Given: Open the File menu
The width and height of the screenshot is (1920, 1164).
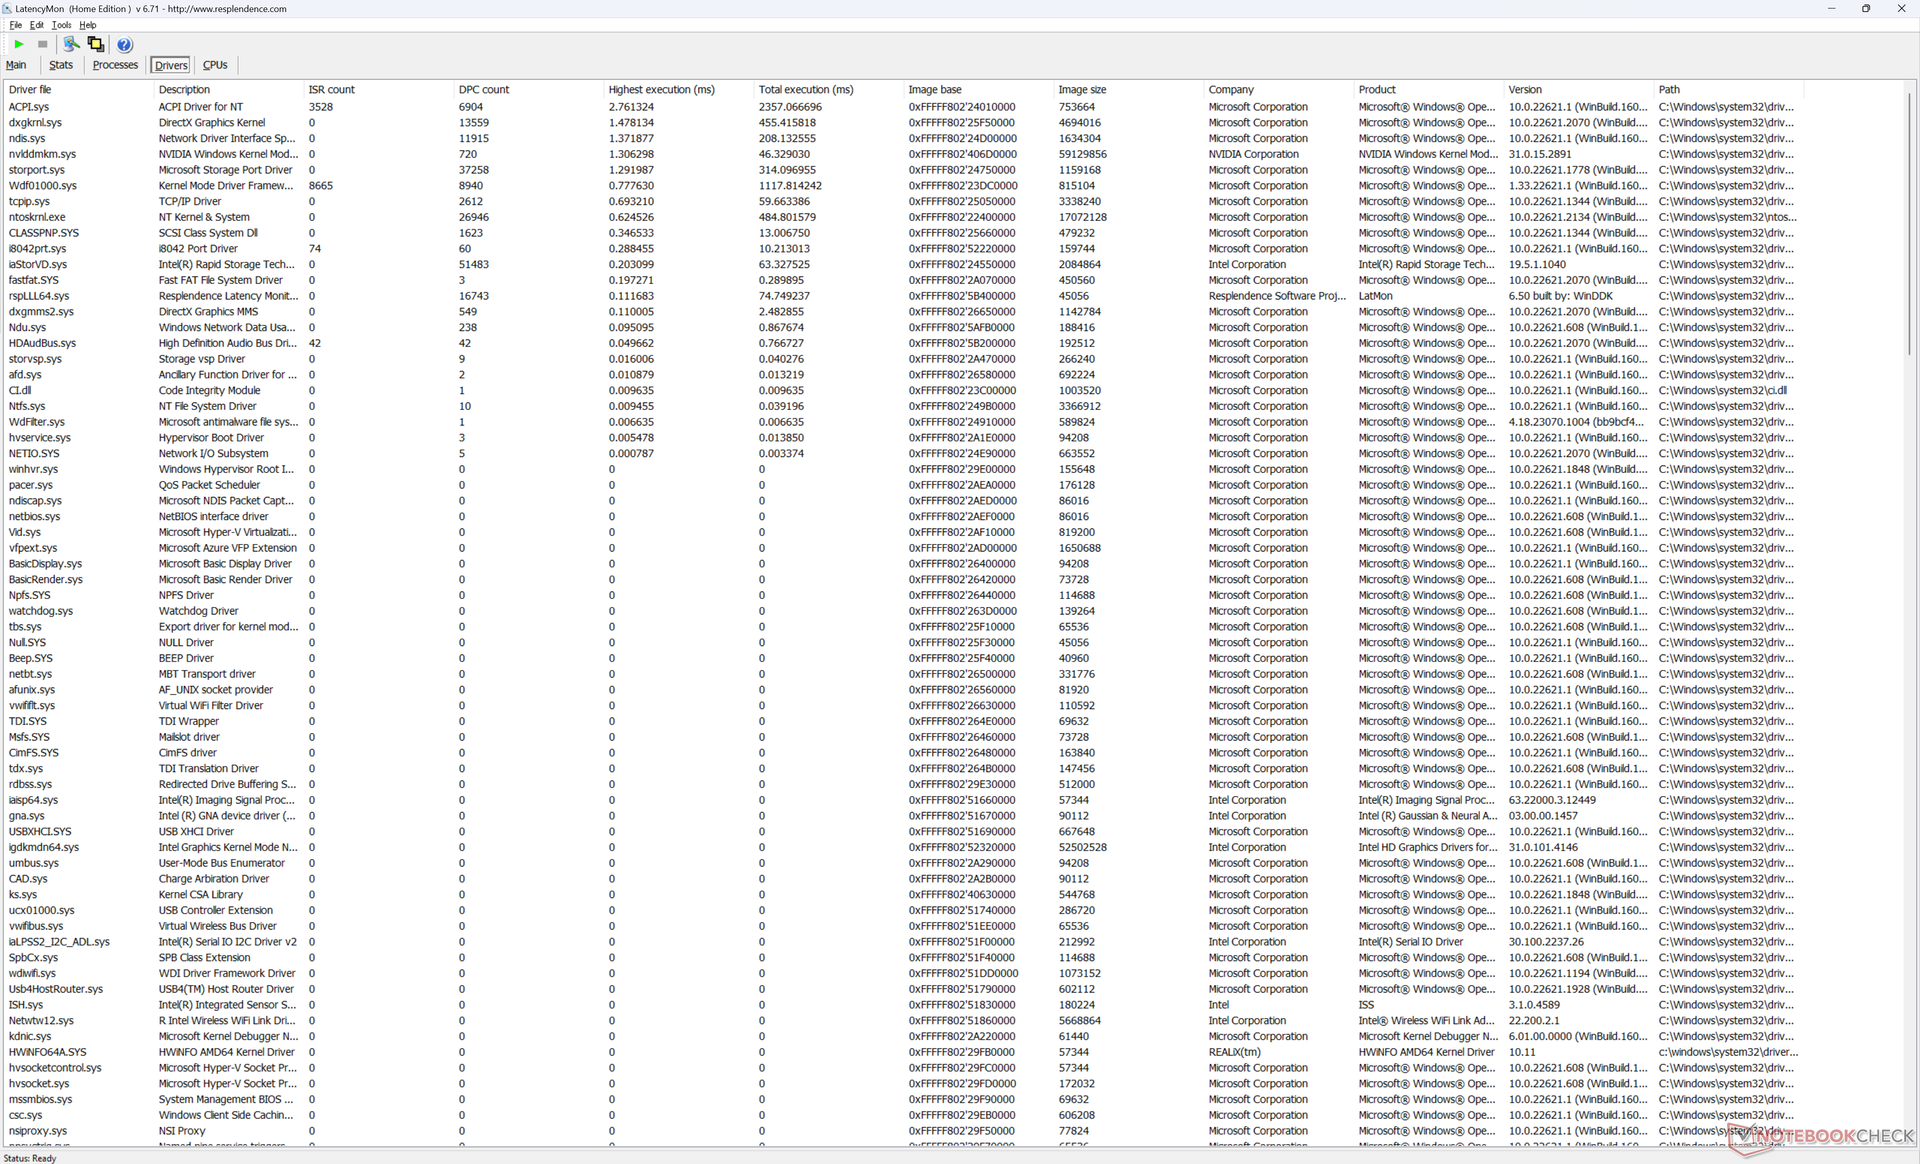Looking at the screenshot, I should tap(15, 25).
